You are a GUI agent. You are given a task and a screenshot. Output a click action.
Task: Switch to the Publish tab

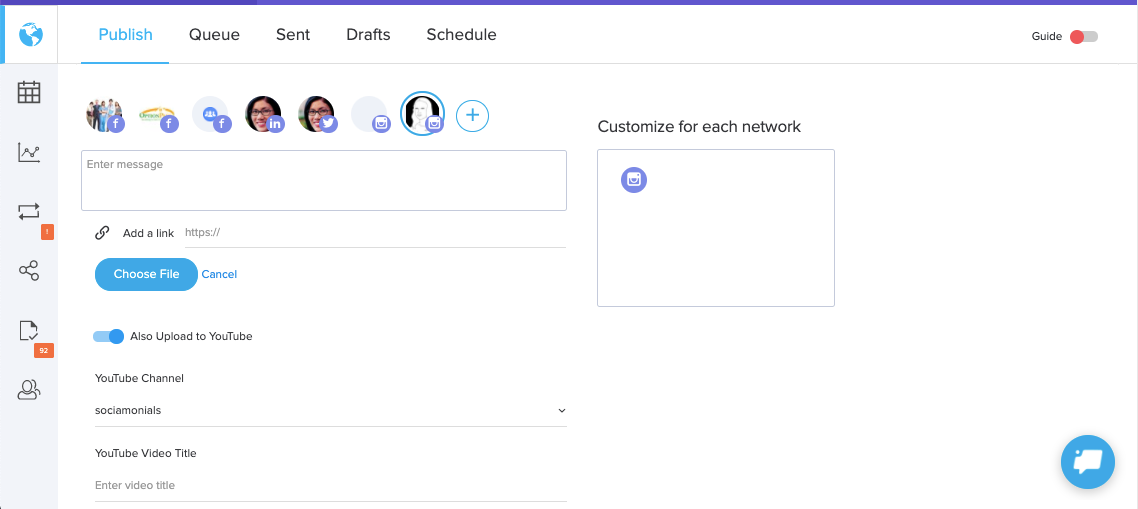[x=126, y=34]
